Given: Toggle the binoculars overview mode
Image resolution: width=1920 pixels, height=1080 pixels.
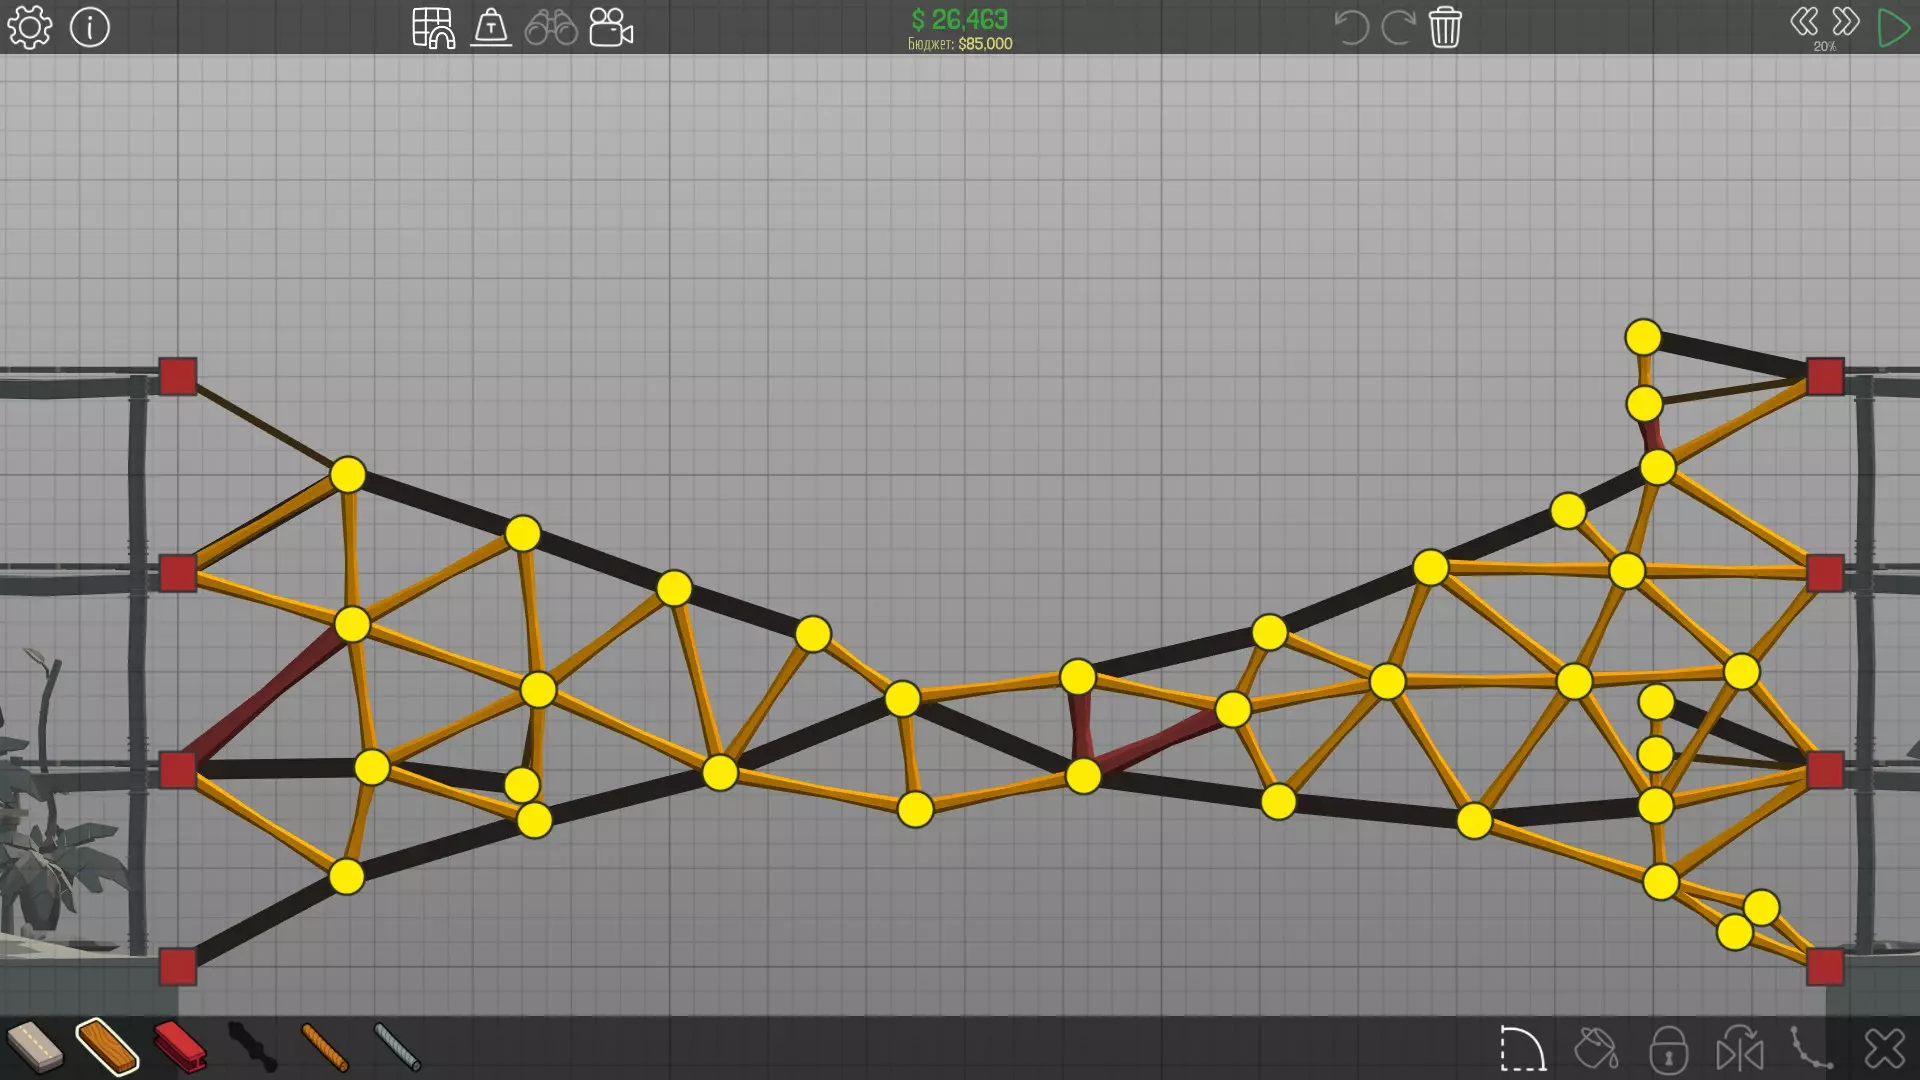Looking at the screenshot, I should [551, 28].
